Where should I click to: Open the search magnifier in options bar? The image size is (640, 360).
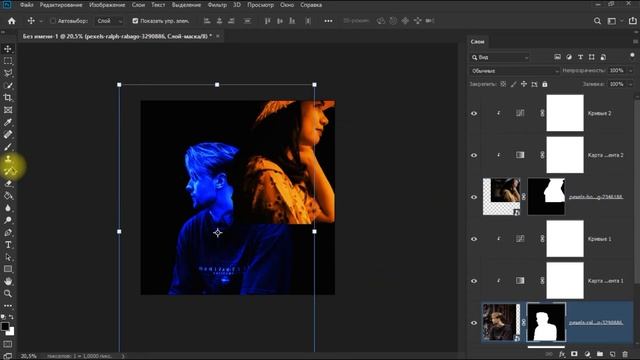point(597,21)
